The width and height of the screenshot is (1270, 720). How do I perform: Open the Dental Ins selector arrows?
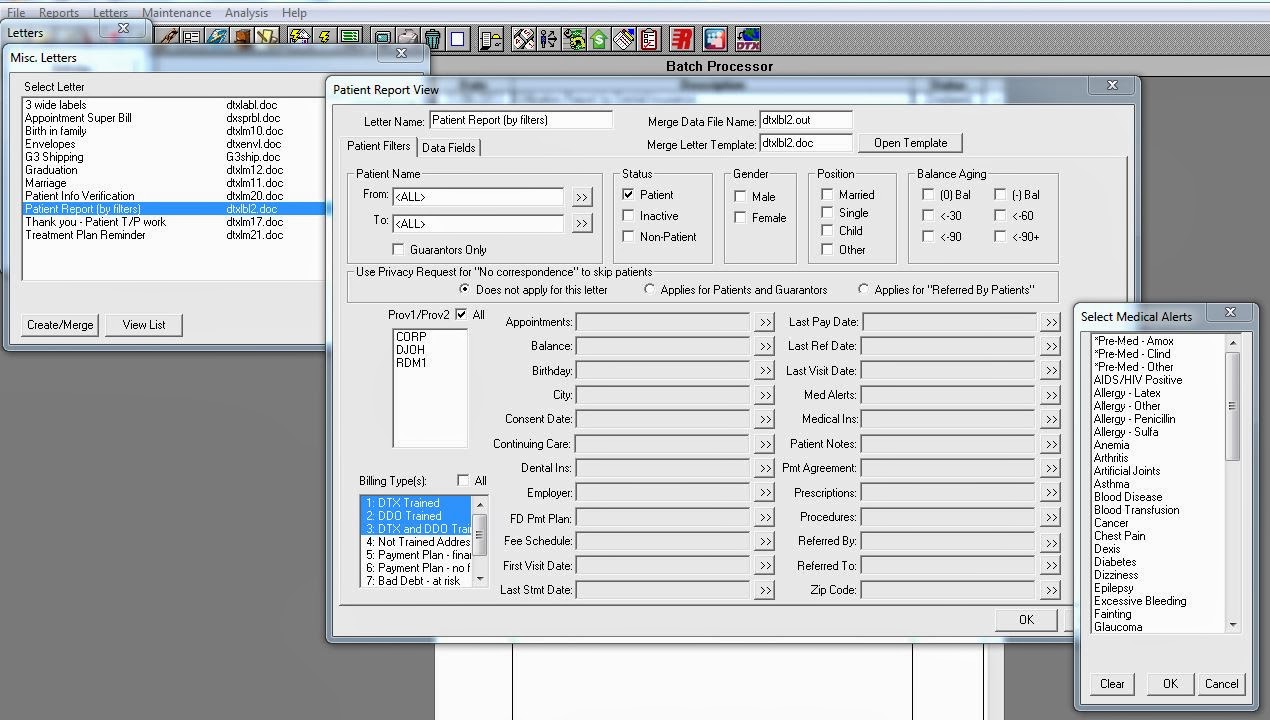click(x=764, y=469)
